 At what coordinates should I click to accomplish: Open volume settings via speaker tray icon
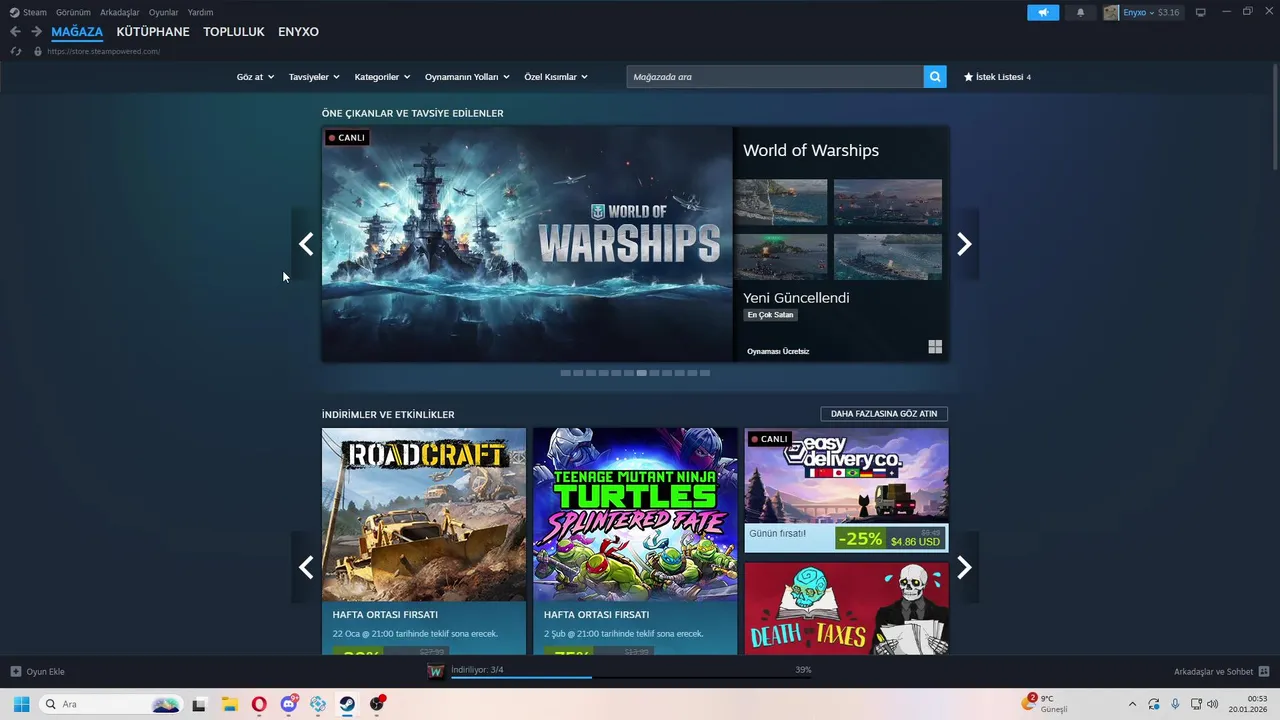[x=1212, y=704]
